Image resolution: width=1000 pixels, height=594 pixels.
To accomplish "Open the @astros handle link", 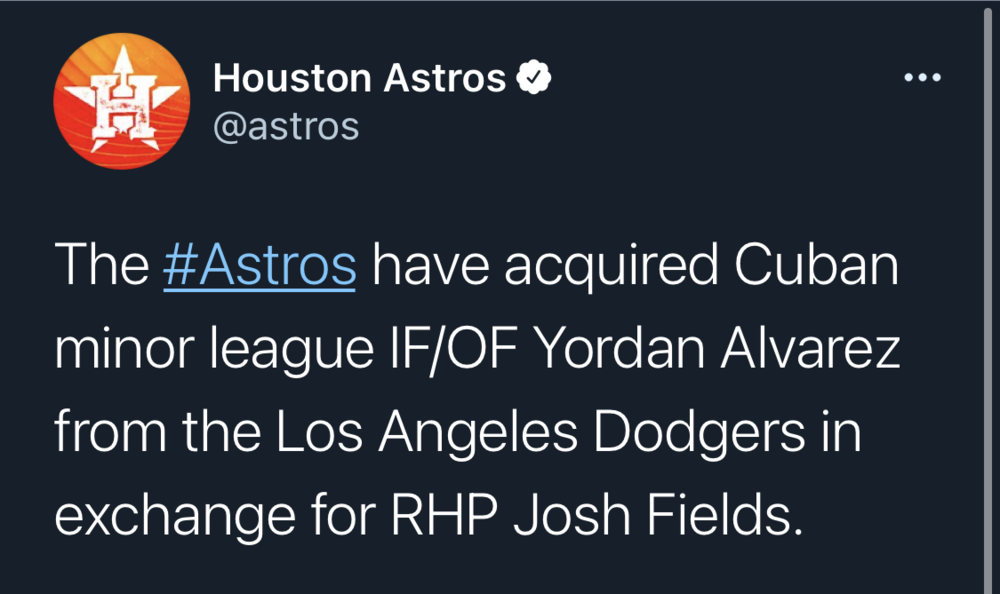I will coord(286,127).
